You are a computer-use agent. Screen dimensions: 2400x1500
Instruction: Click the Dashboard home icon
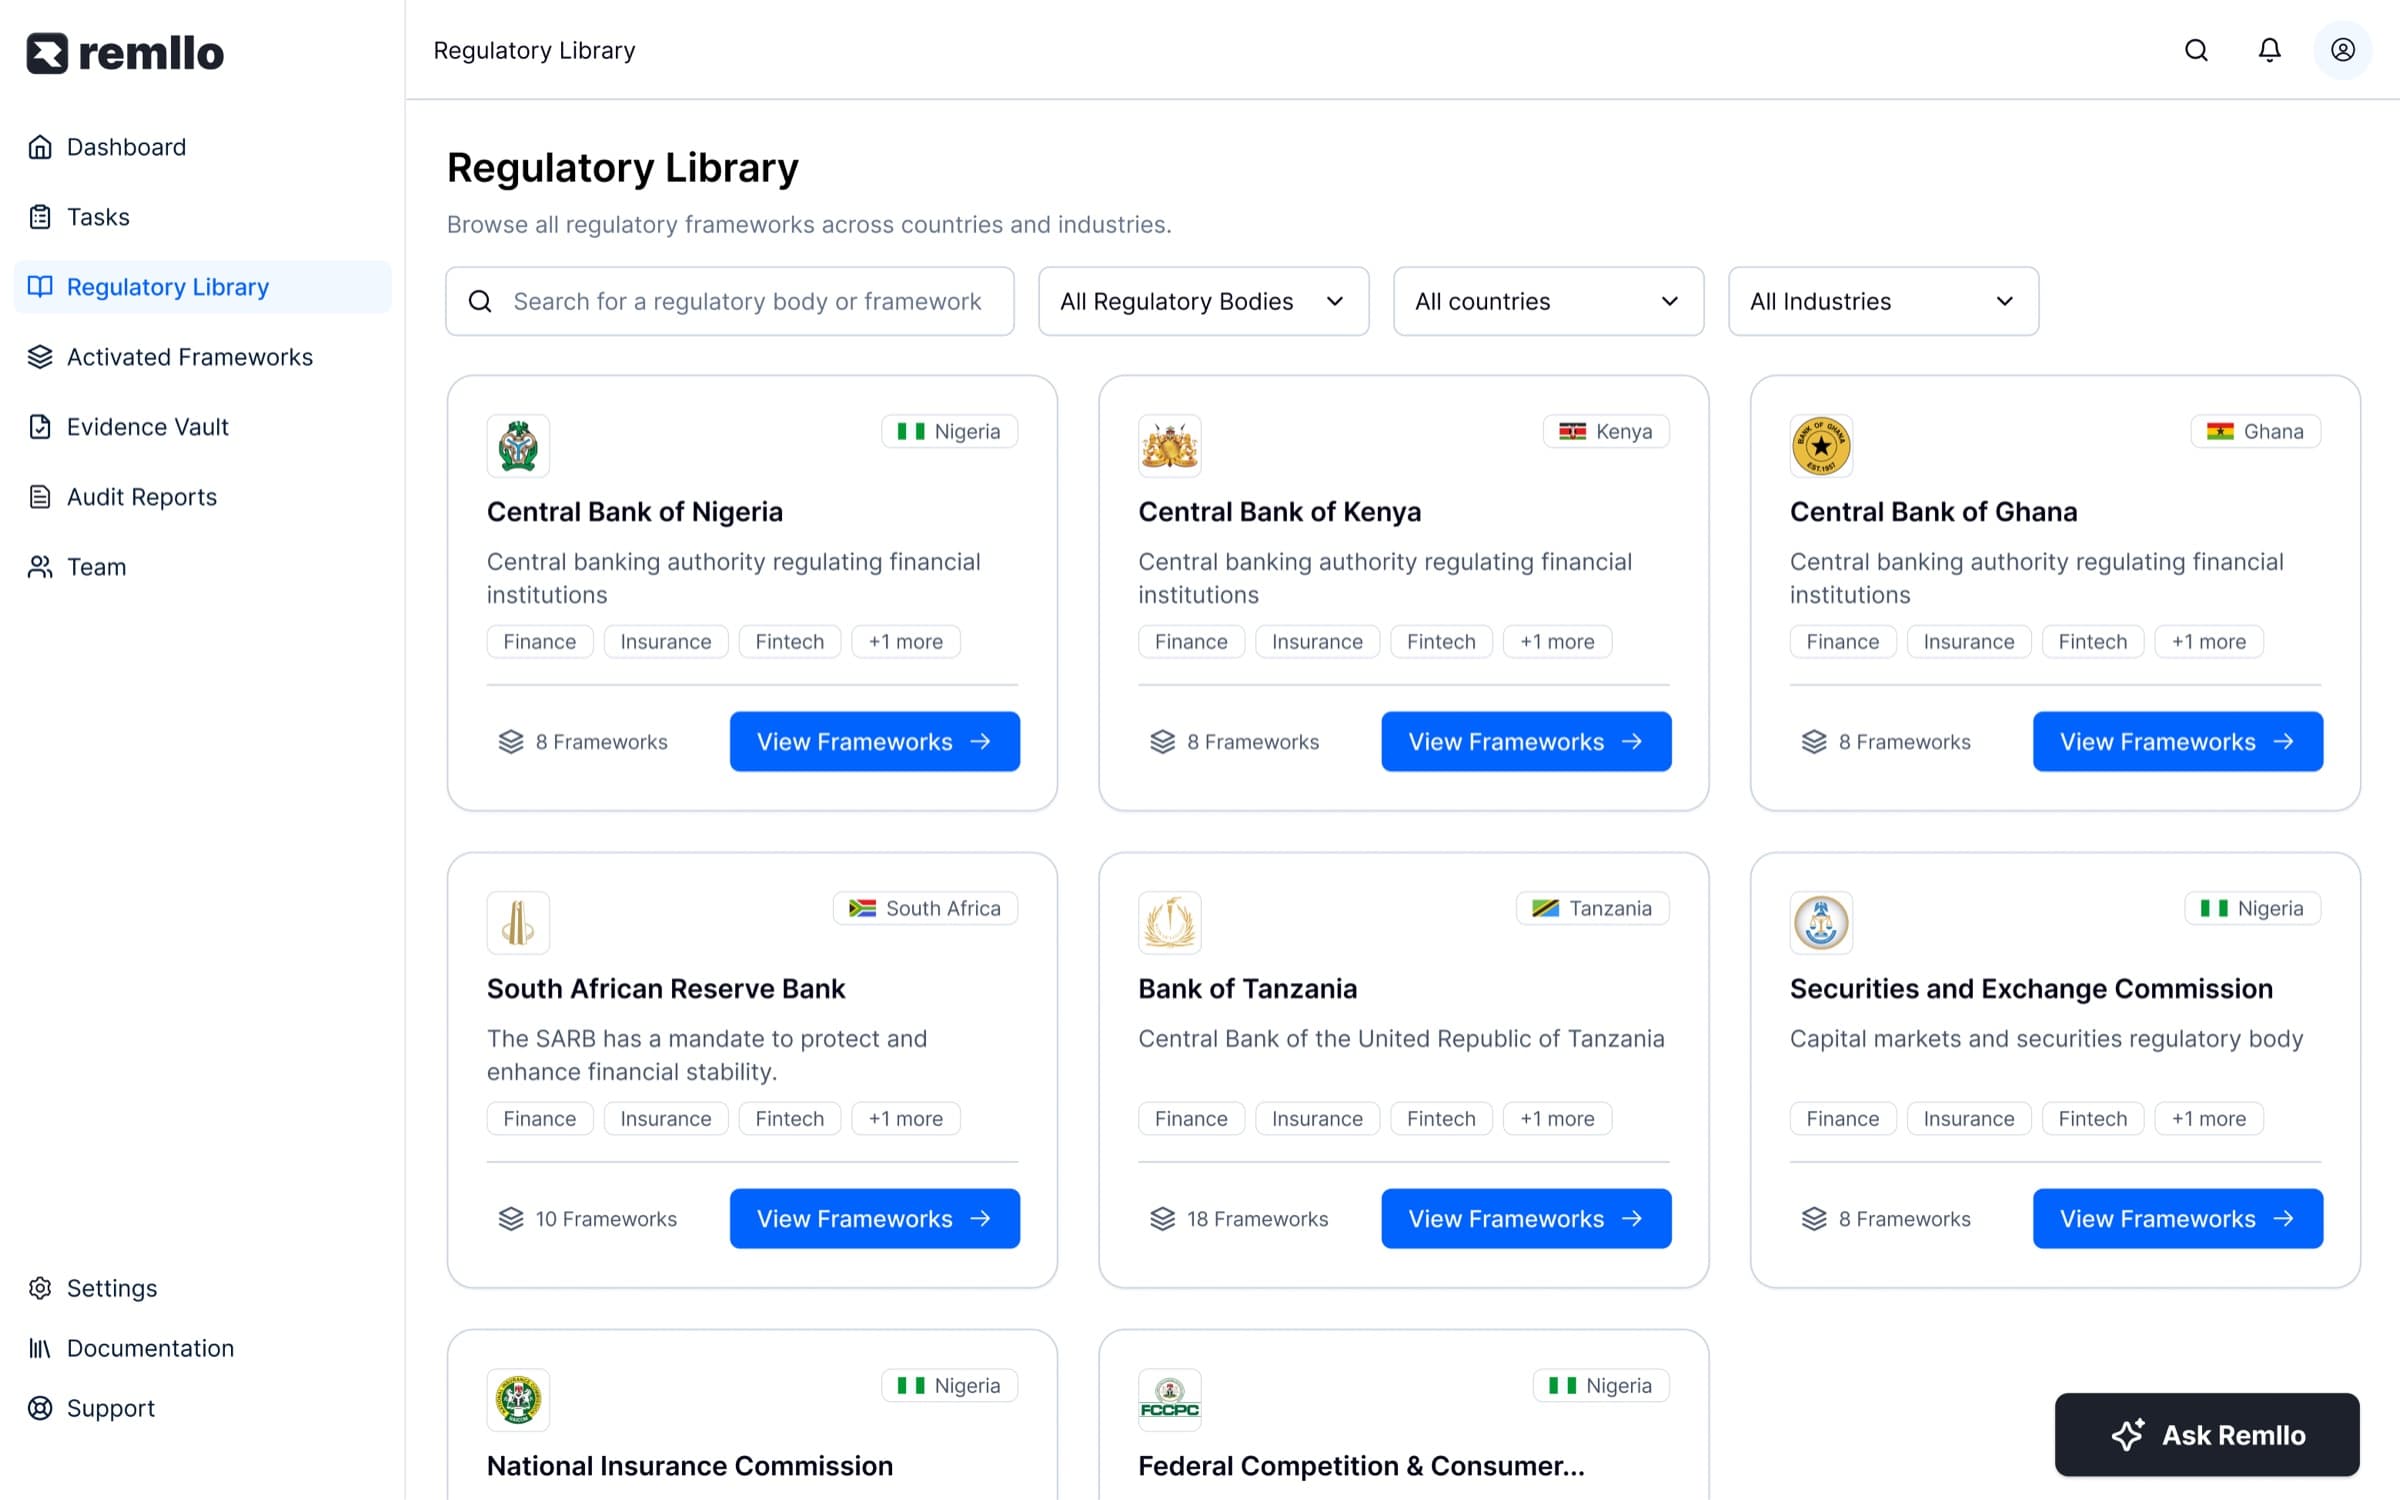(40, 147)
